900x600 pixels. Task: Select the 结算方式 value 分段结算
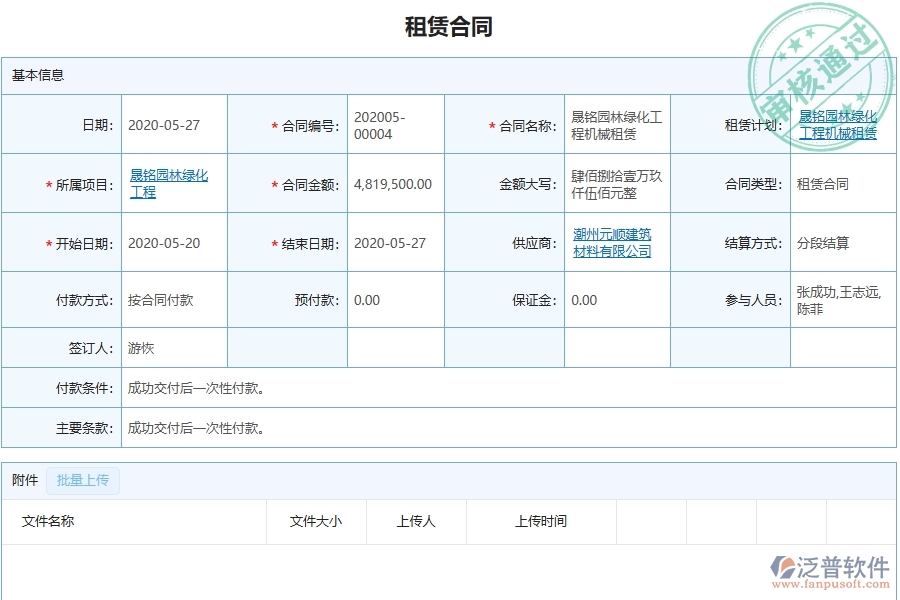click(822, 241)
